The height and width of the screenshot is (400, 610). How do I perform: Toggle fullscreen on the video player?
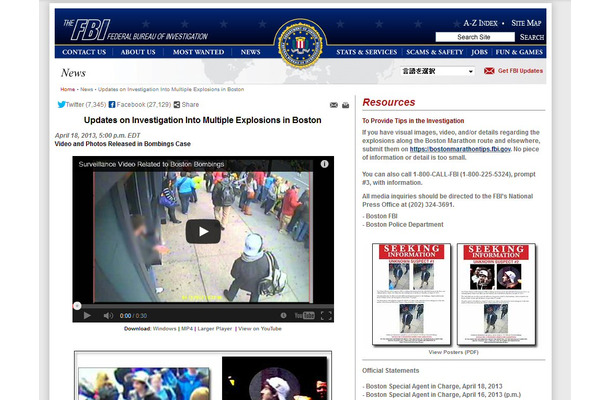(x=326, y=316)
